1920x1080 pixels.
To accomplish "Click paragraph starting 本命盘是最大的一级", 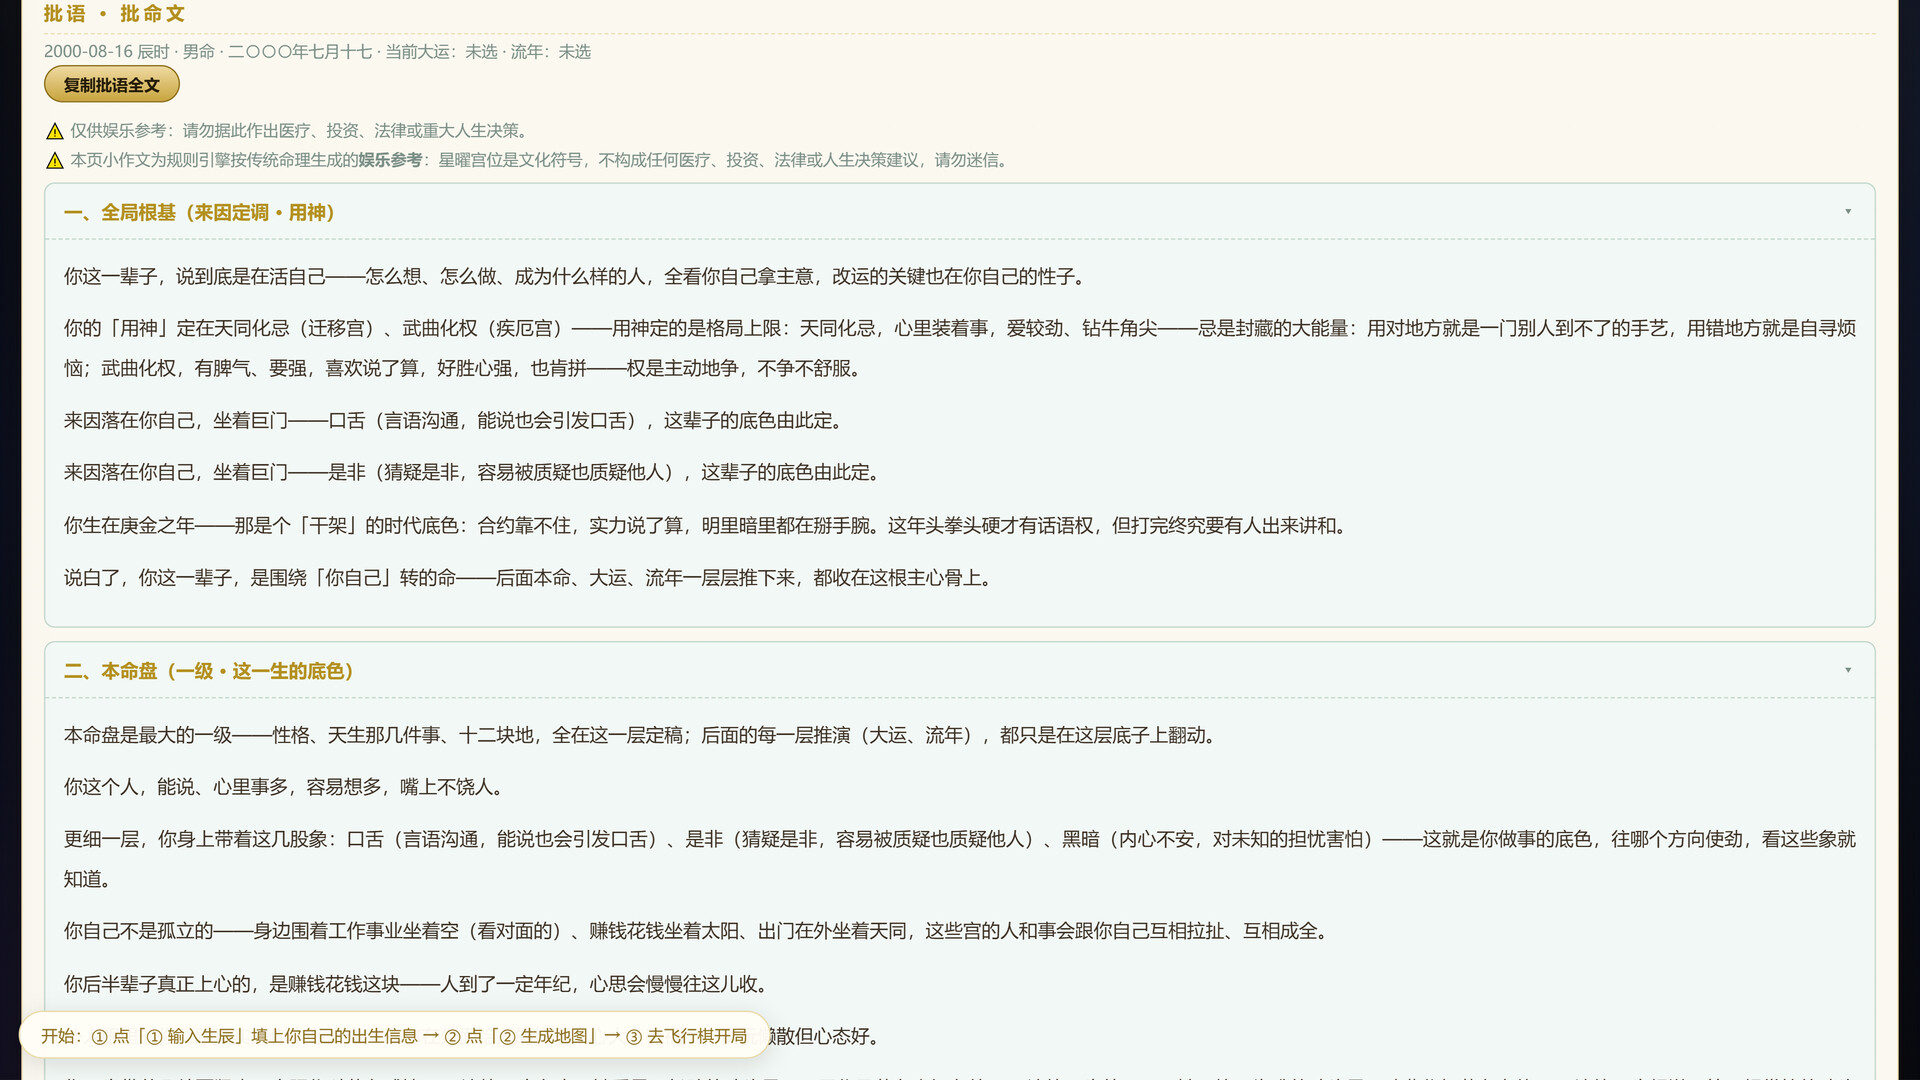I will [643, 736].
